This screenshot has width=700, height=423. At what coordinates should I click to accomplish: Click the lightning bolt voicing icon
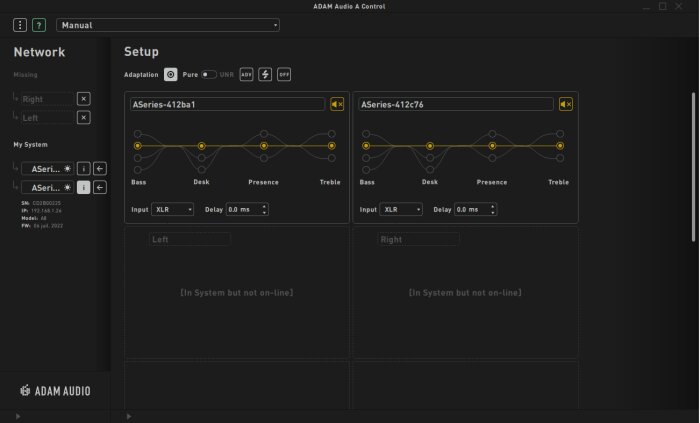point(265,75)
